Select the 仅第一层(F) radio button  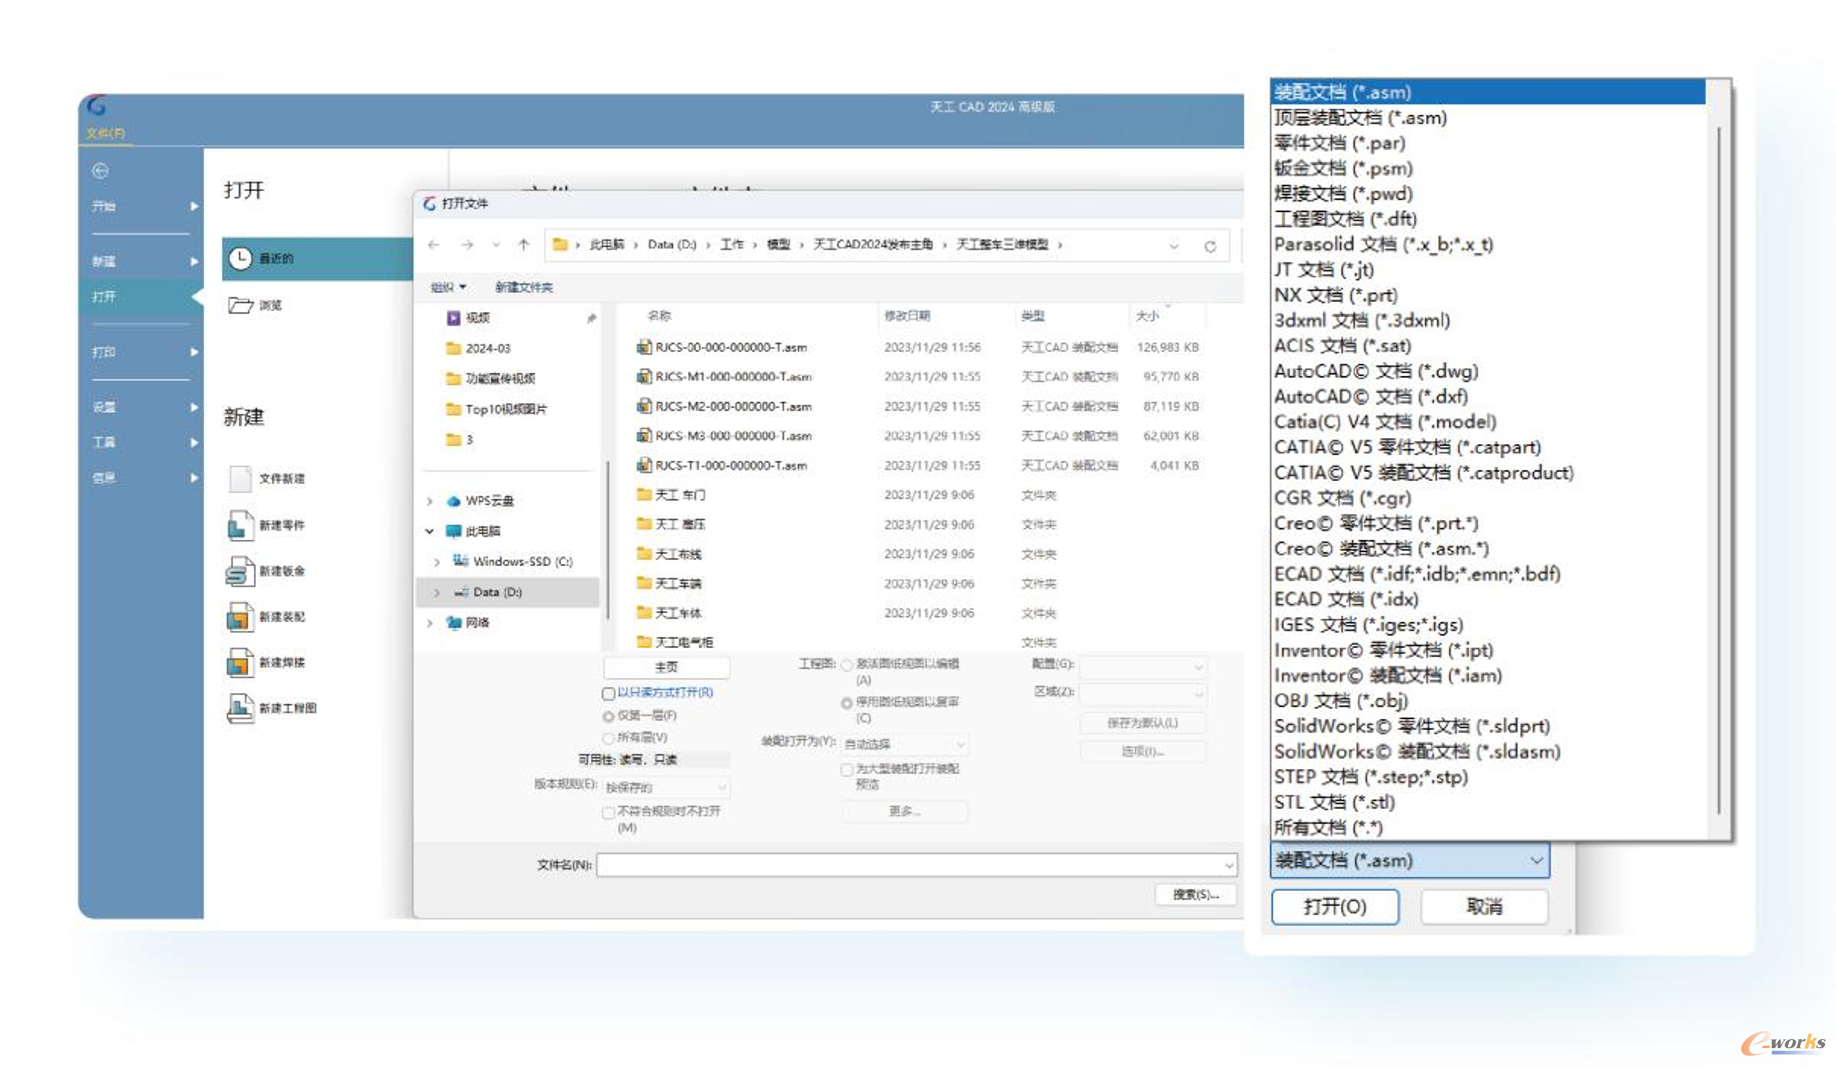(x=608, y=716)
